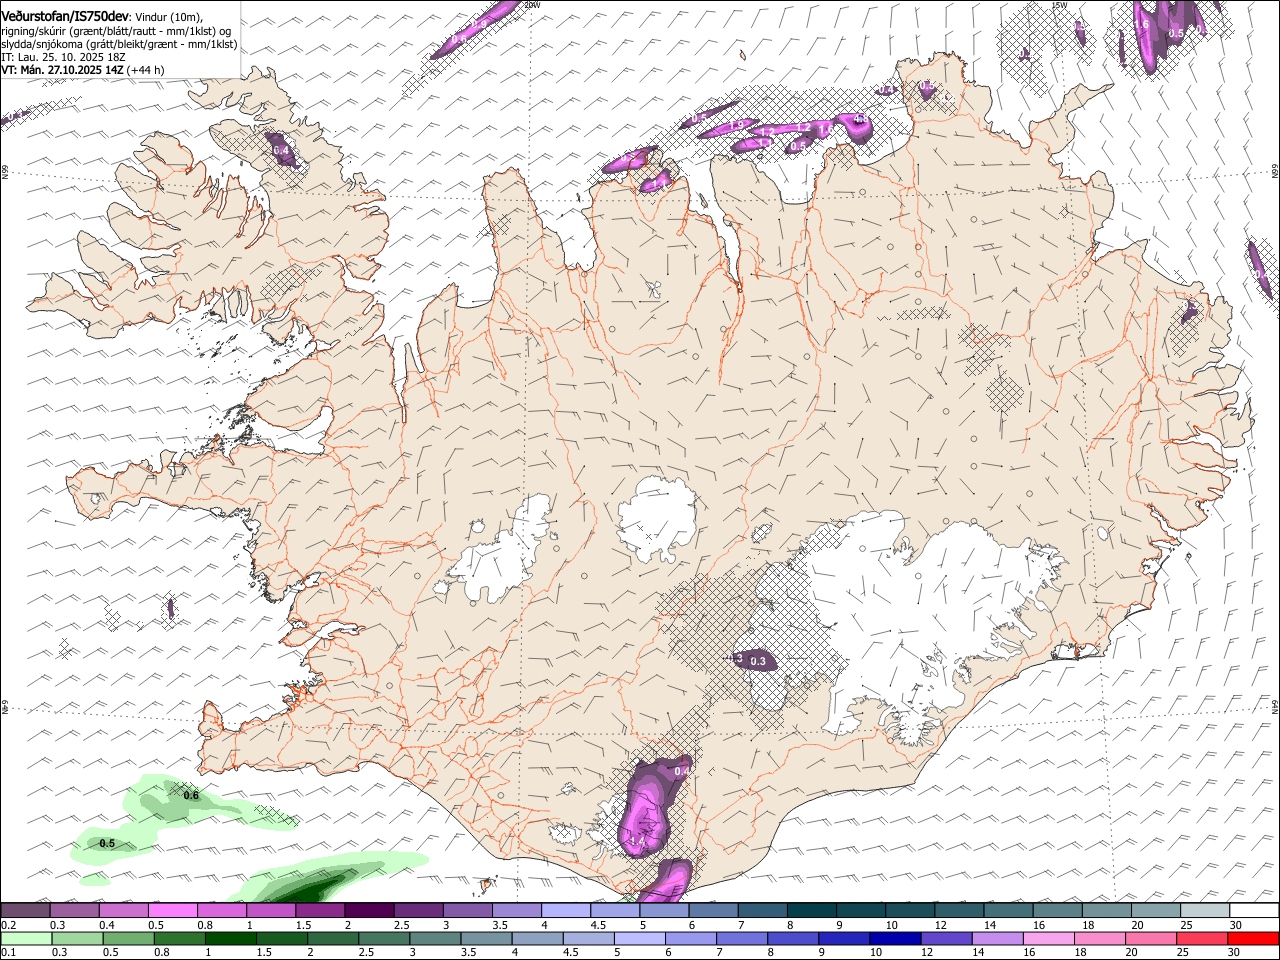1280x960 pixels.
Task: Select the rain legend swatch labeled 20
Action: 1152,938
